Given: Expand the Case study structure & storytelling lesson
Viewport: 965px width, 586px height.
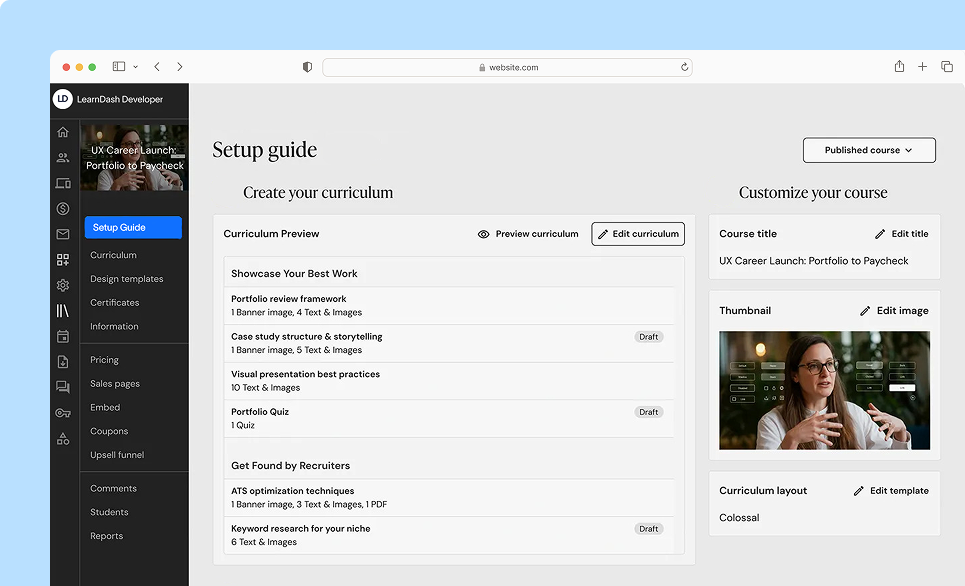Looking at the screenshot, I should click(x=307, y=337).
